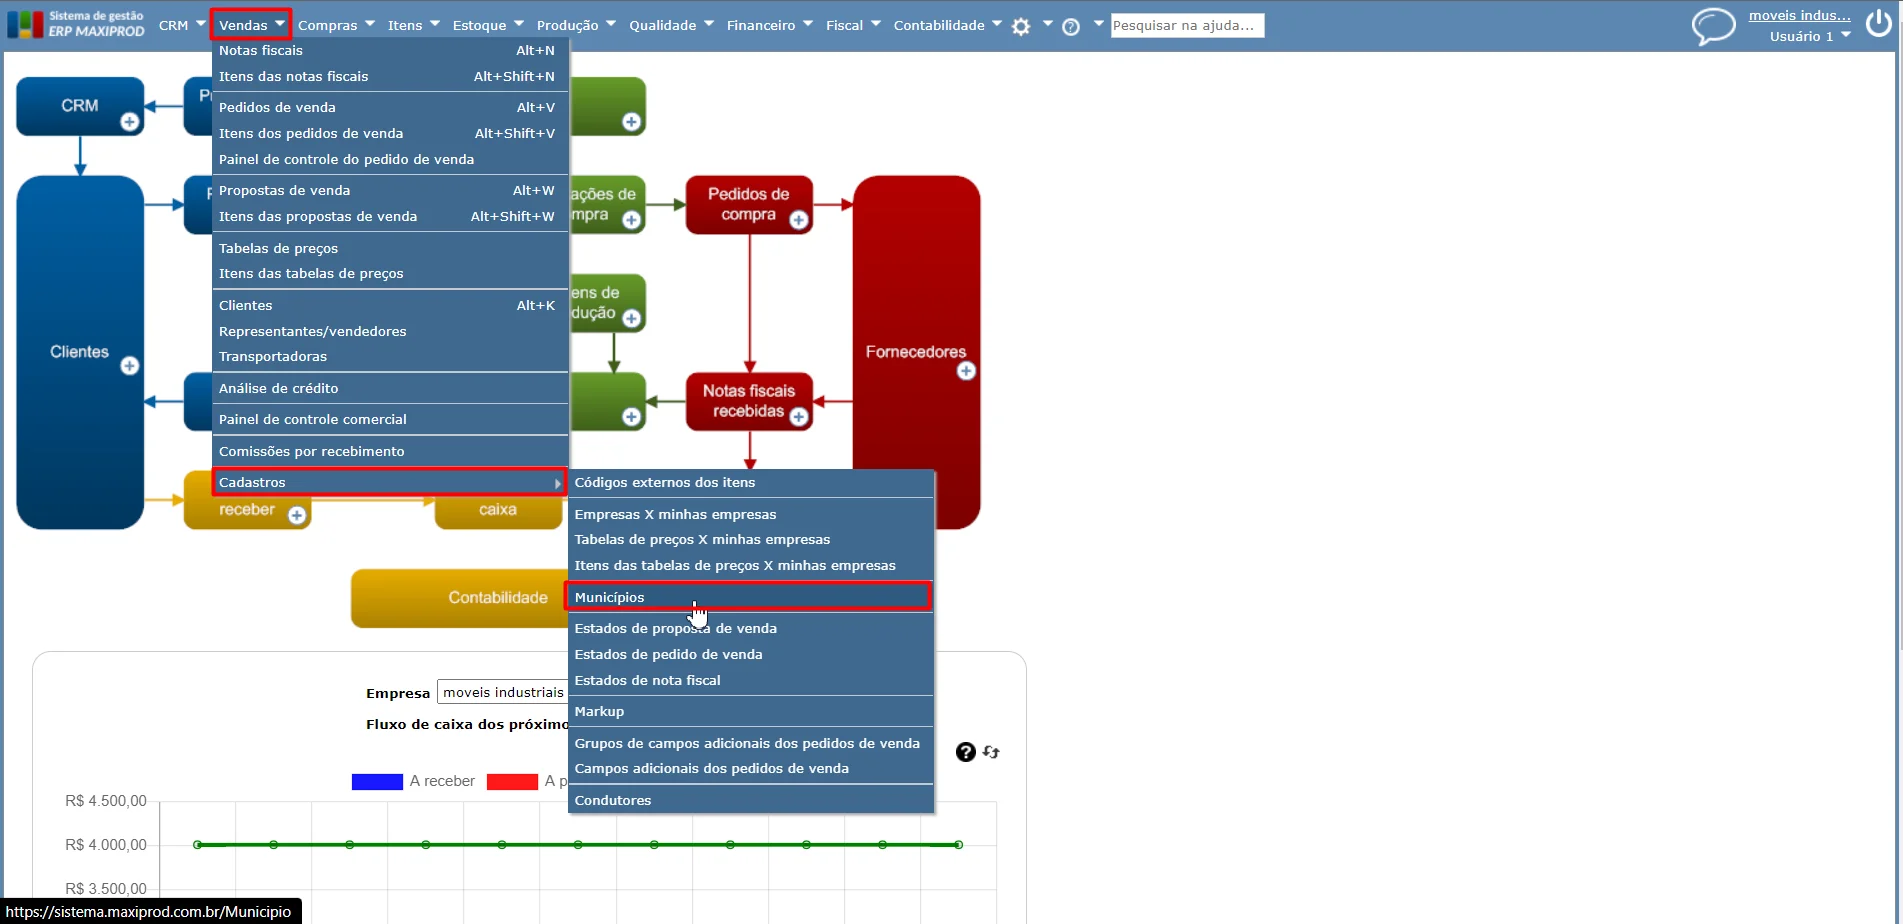1903x924 pixels.
Task: Click the moveis indus... company link
Action: click(1799, 15)
